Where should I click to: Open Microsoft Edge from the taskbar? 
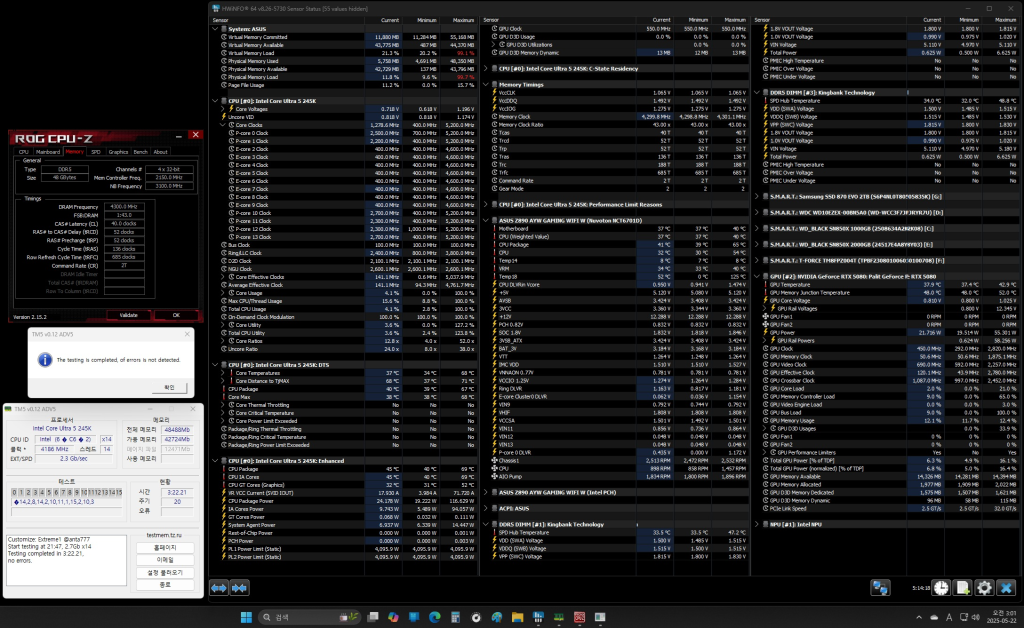435,617
